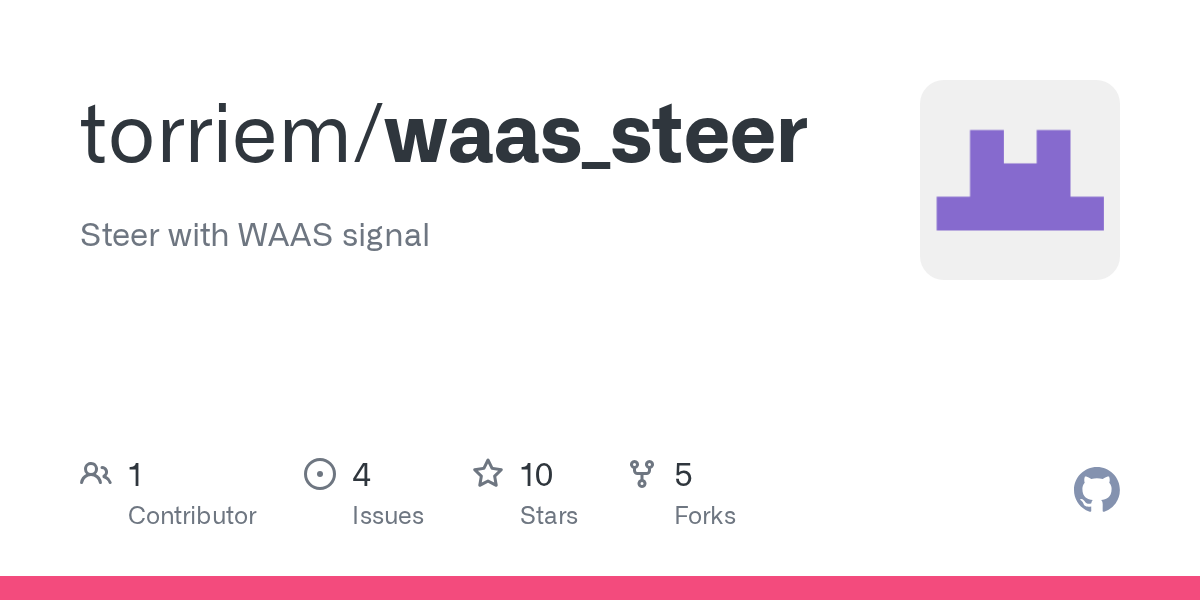Open the waas_steer repository name
1200x600 pixels.
coord(596,135)
